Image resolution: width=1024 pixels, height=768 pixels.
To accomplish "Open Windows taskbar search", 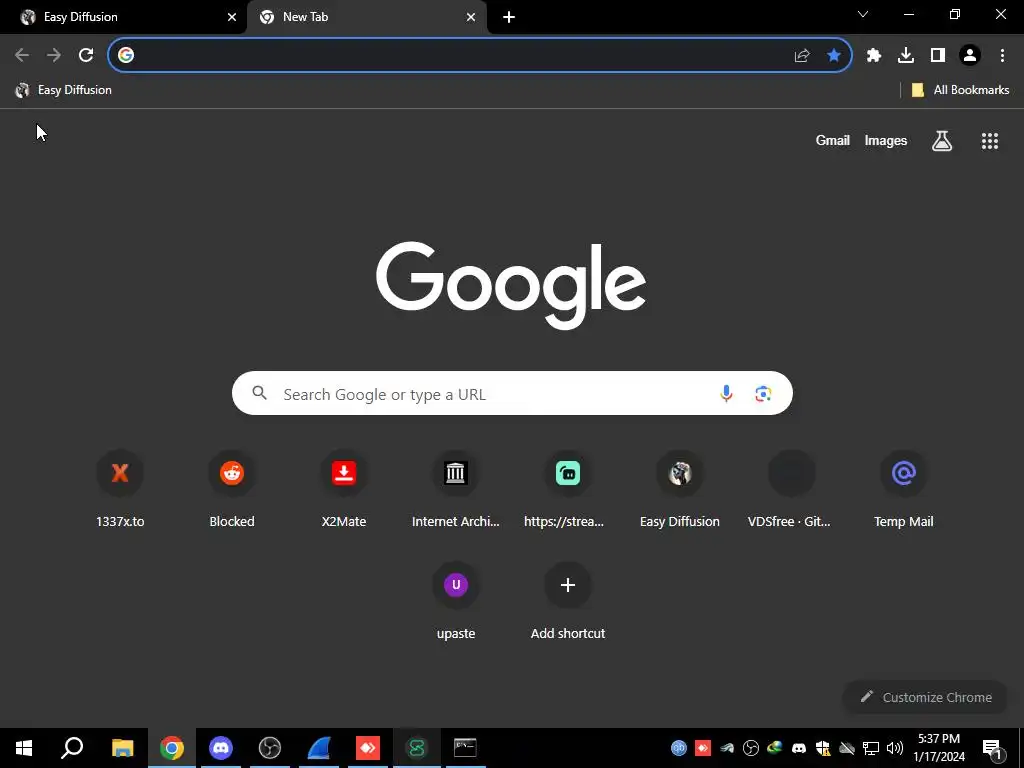I will [x=72, y=748].
